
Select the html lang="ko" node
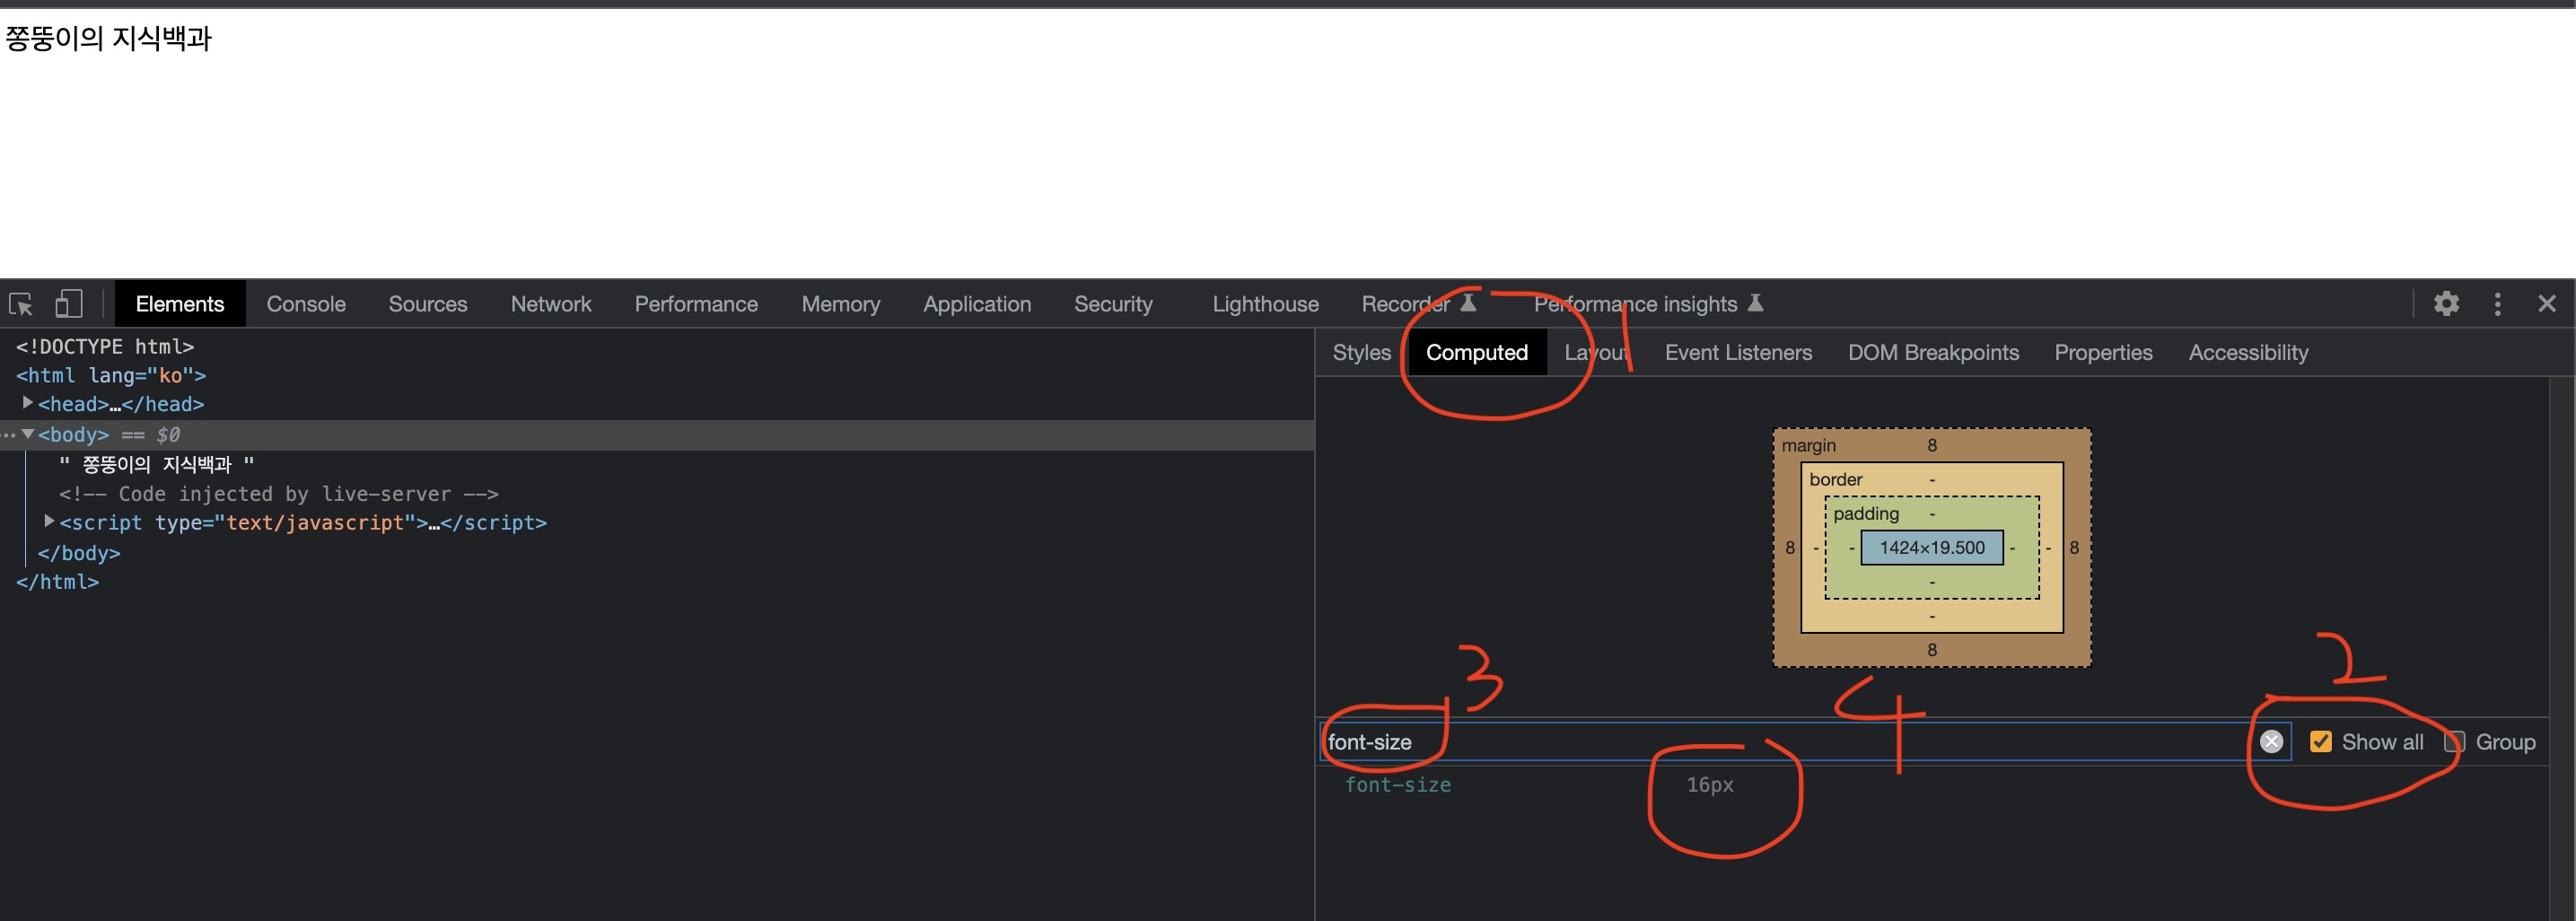pyautogui.click(x=111, y=375)
